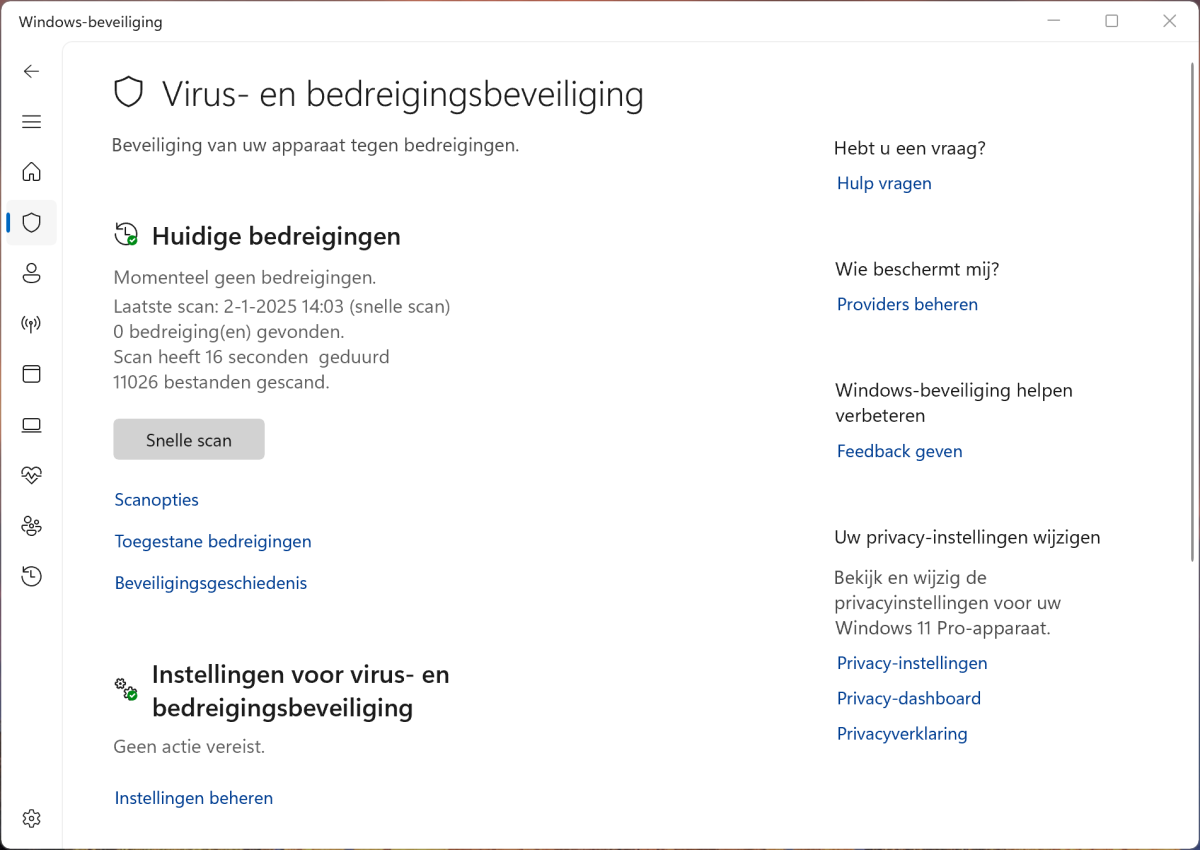Start a quick scan with Snelle scan
Viewport: 1200px width, 850px height.
(189, 440)
